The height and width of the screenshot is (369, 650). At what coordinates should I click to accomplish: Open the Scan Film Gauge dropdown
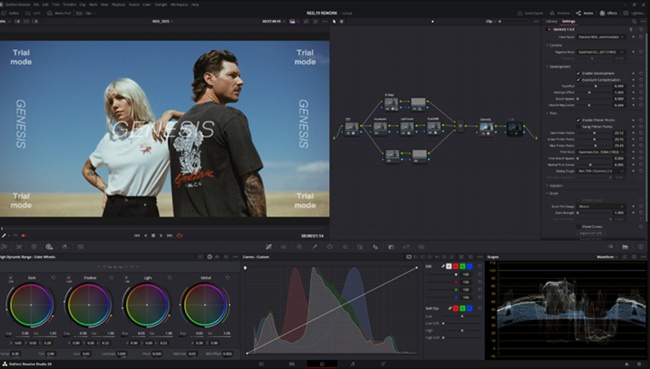pos(601,206)
